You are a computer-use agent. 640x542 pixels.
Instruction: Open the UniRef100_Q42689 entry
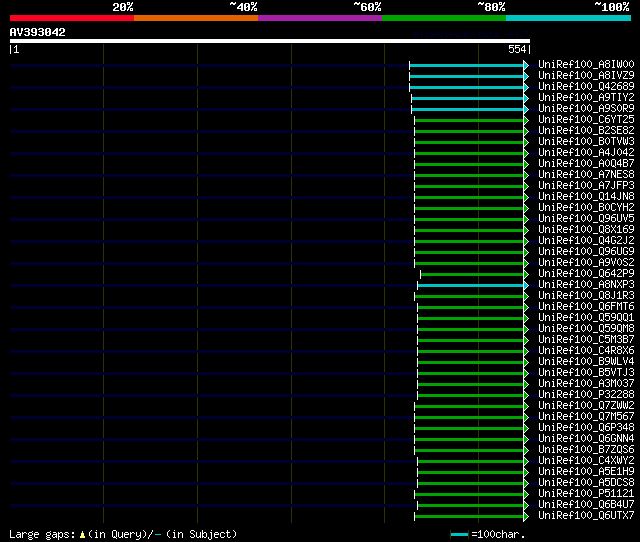click(x=586, y=87)
